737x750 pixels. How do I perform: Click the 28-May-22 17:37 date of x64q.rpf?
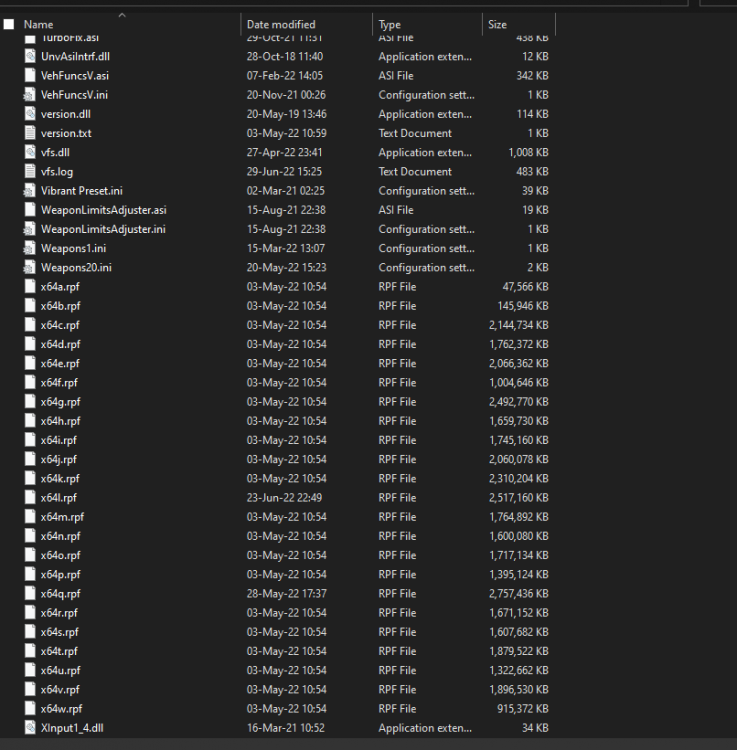coord(286,594)
